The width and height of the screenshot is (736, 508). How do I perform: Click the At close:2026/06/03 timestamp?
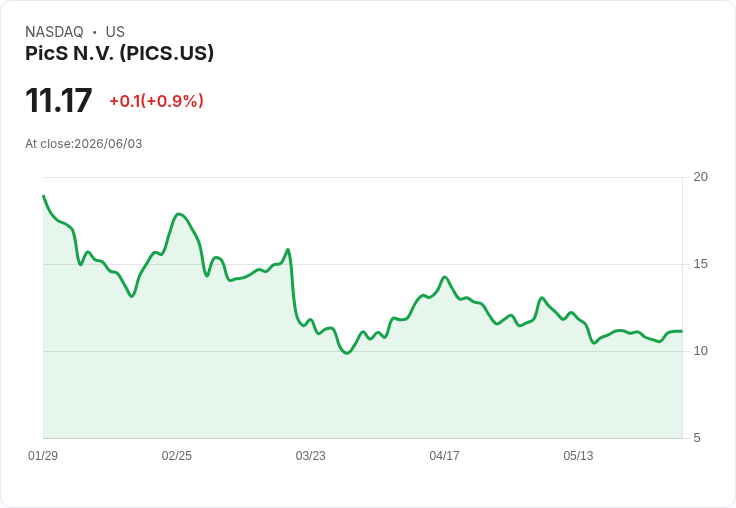[84, 144]
